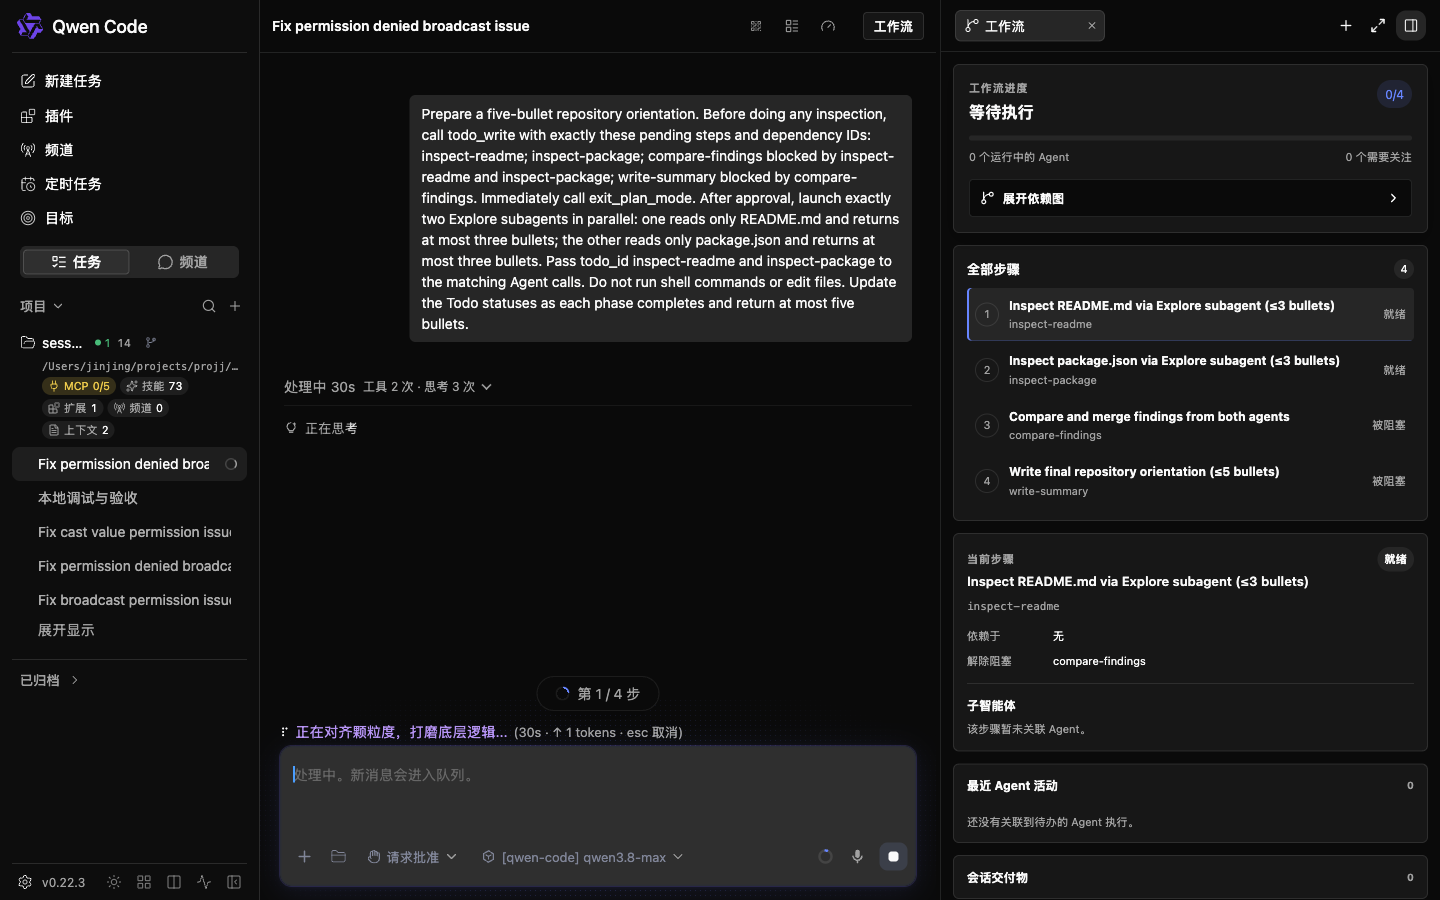1440x900 pixels.
Task: Open settings via the gear icon
Action: (25, 882)
